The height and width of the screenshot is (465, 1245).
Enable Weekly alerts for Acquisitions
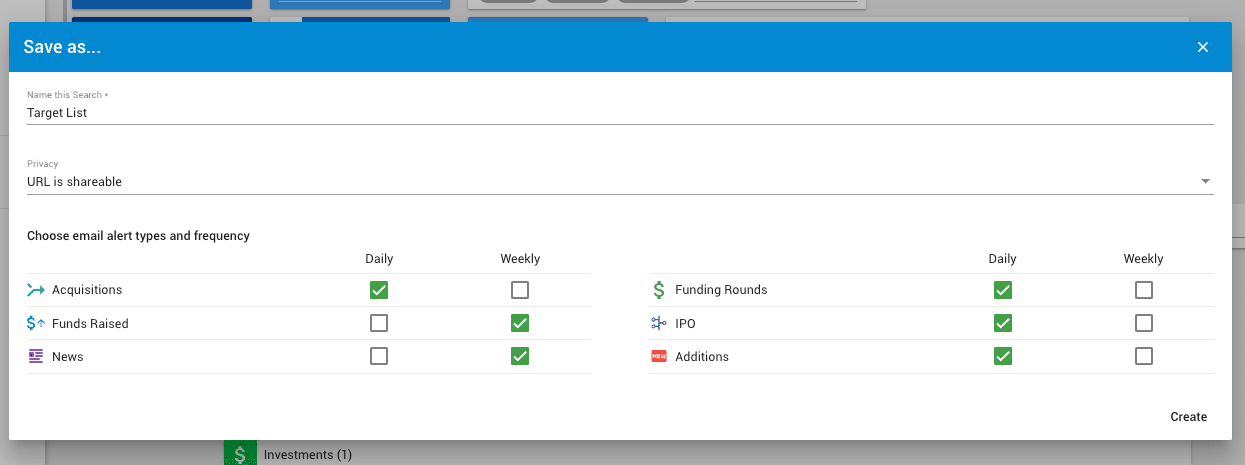(x=520, y=290)
